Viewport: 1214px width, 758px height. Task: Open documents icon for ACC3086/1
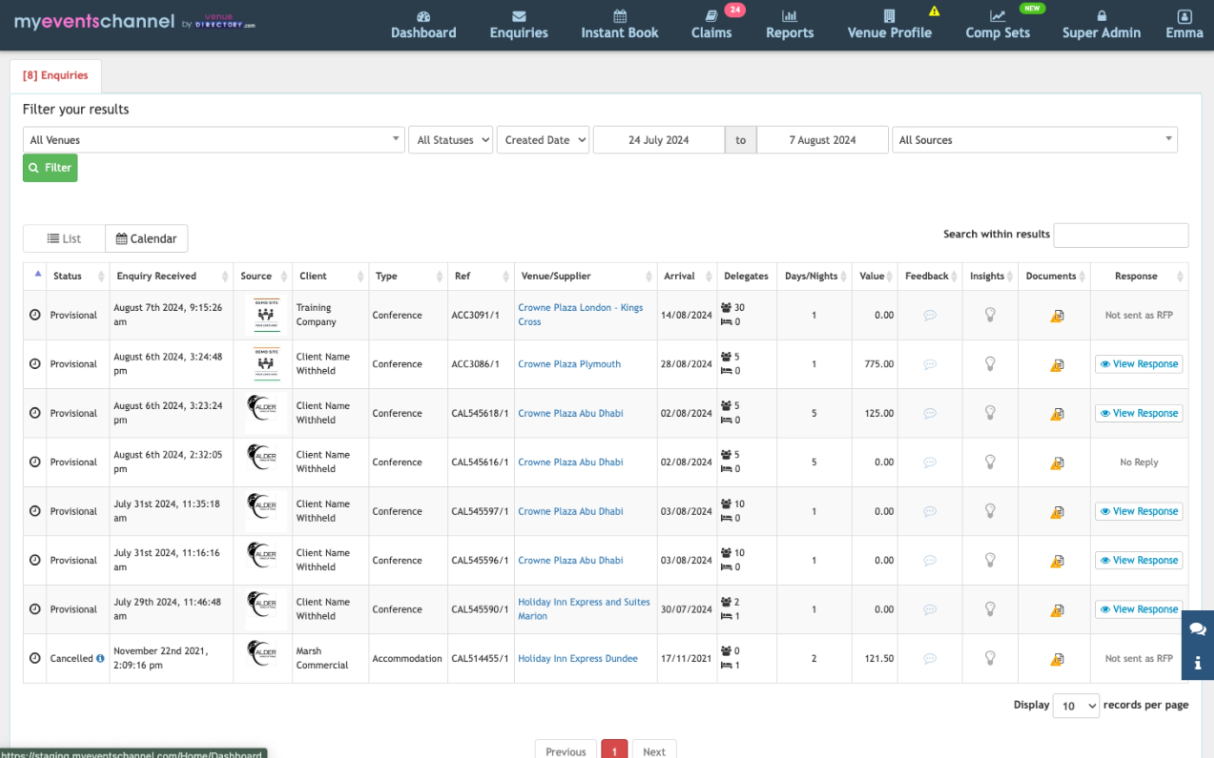click(1057, 365)
